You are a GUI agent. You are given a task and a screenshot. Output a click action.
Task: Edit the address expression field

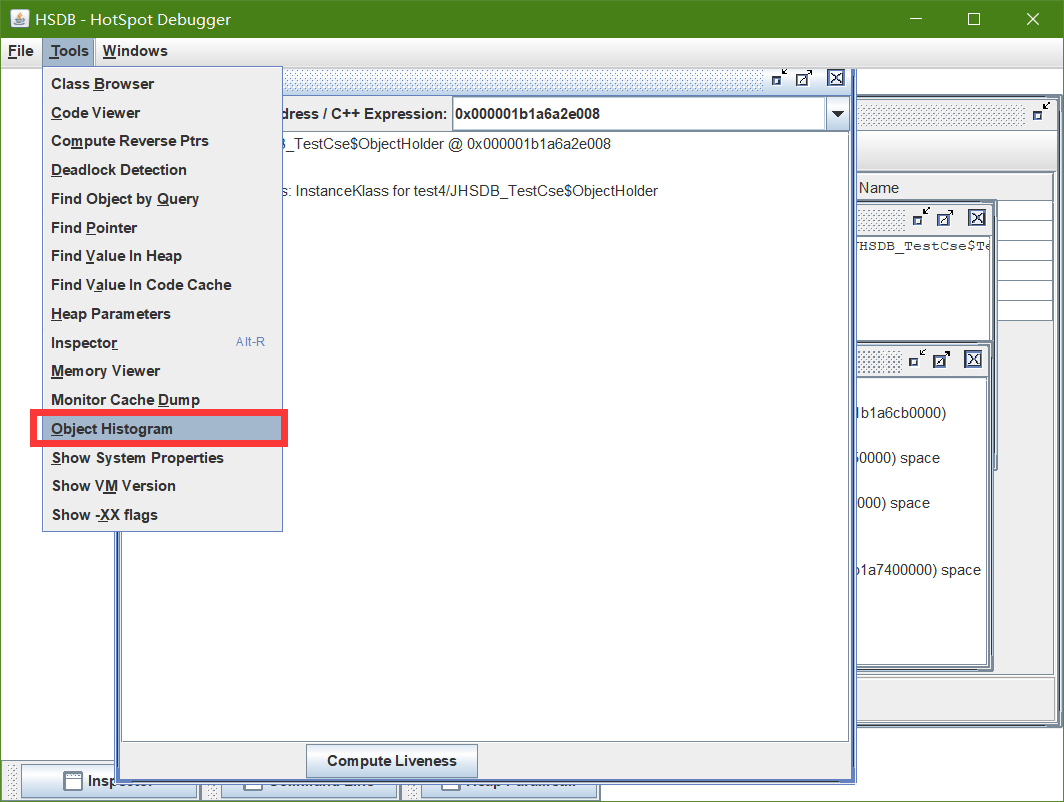coord(639,114)
